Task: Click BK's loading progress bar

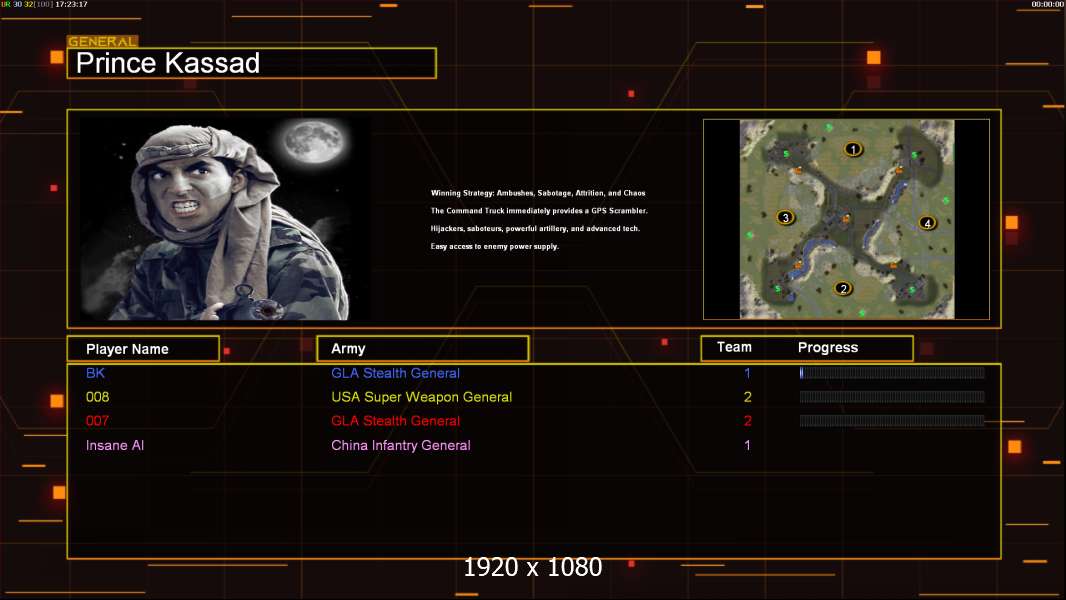Action: pyautogui.click(x=892, y=372)
